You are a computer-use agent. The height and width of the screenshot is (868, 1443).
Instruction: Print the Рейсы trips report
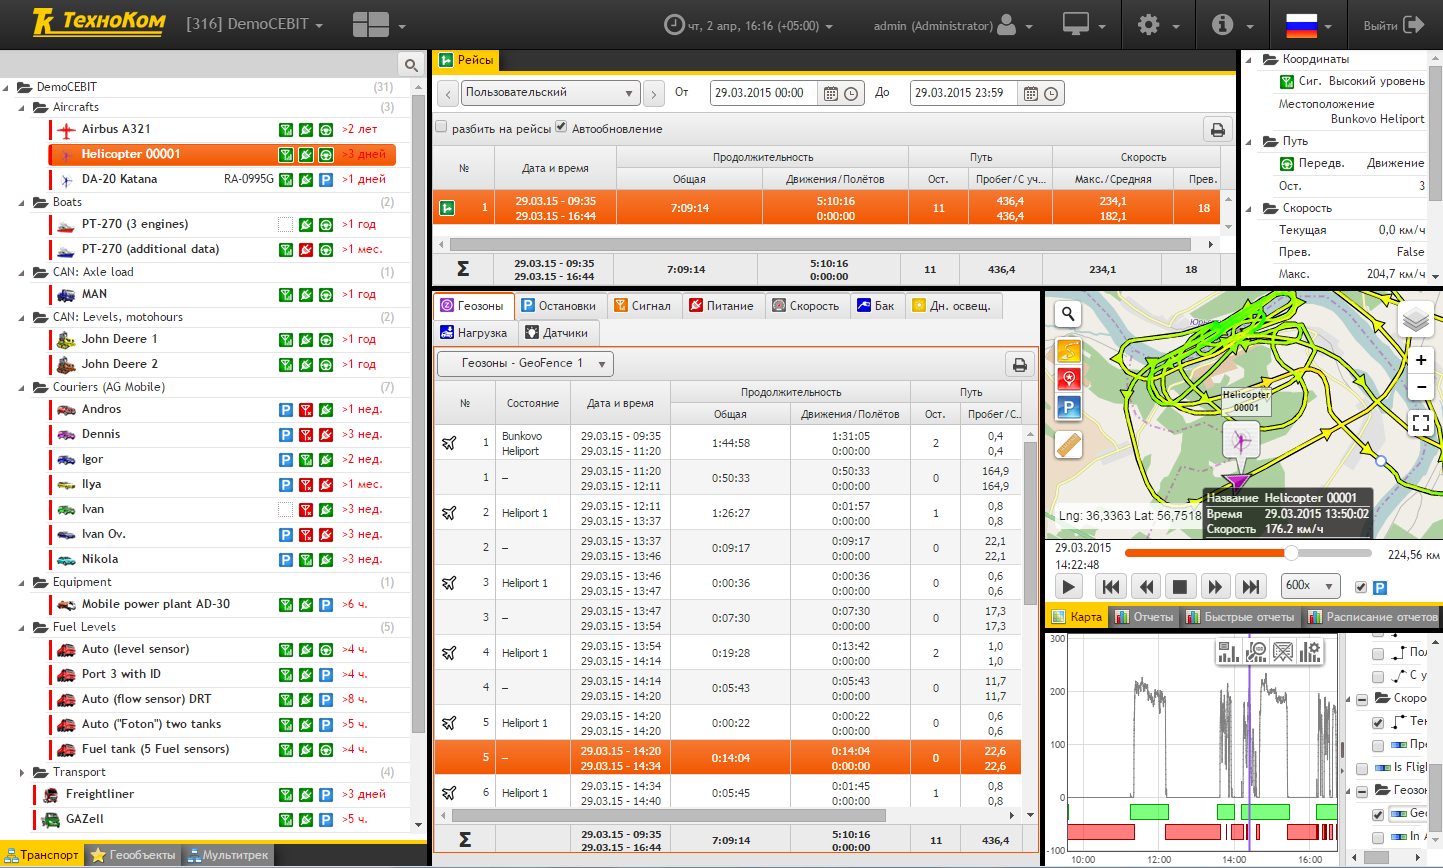coord(1217,130)
